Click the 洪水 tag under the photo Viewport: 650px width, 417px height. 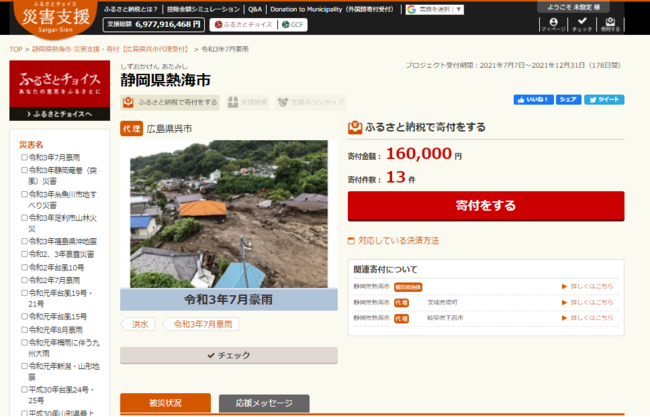(x=139, y=324)
